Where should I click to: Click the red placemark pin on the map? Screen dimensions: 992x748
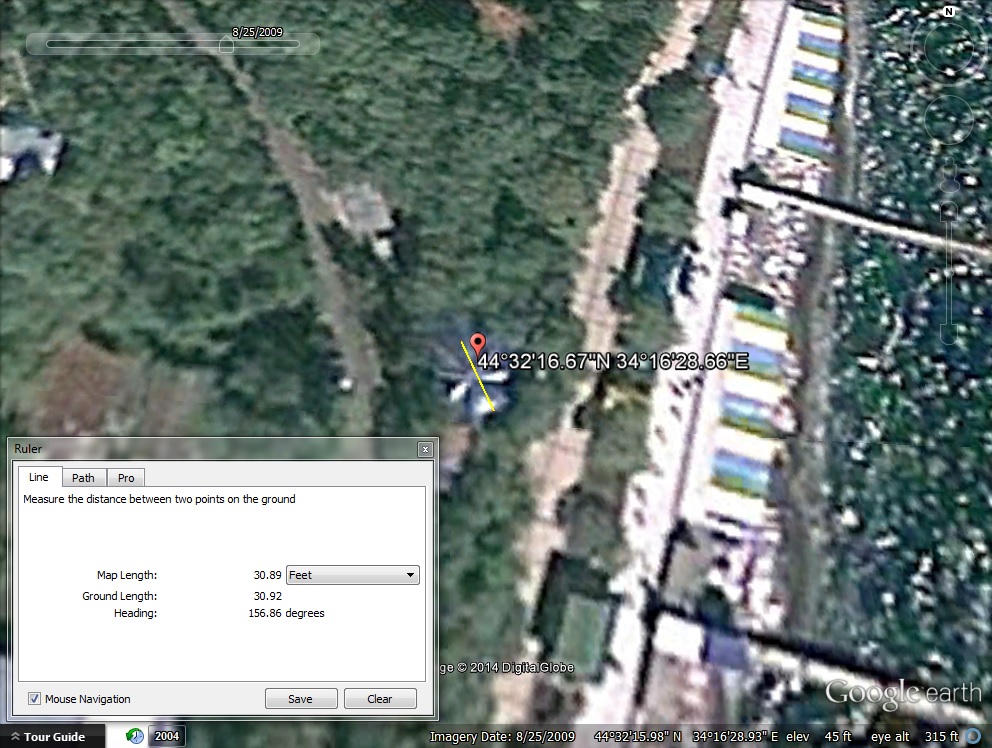(x=478, y=345)
